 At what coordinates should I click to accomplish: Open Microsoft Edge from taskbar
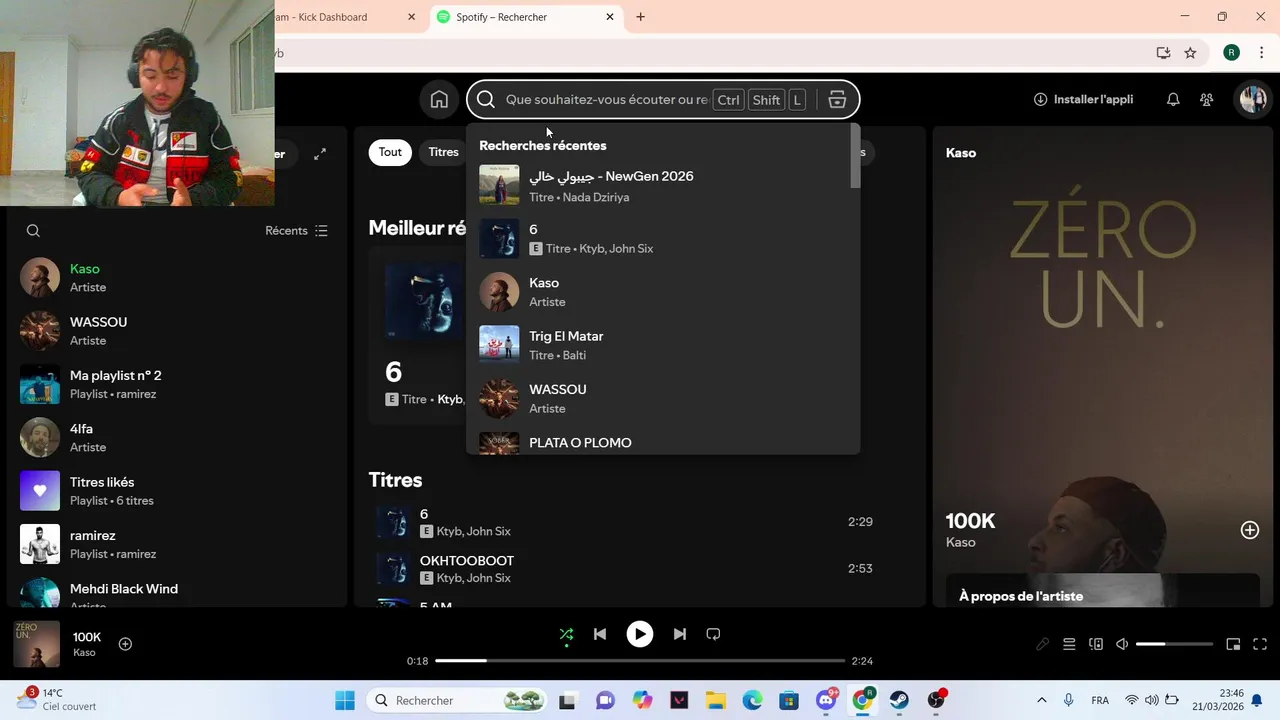pos(752,700)
